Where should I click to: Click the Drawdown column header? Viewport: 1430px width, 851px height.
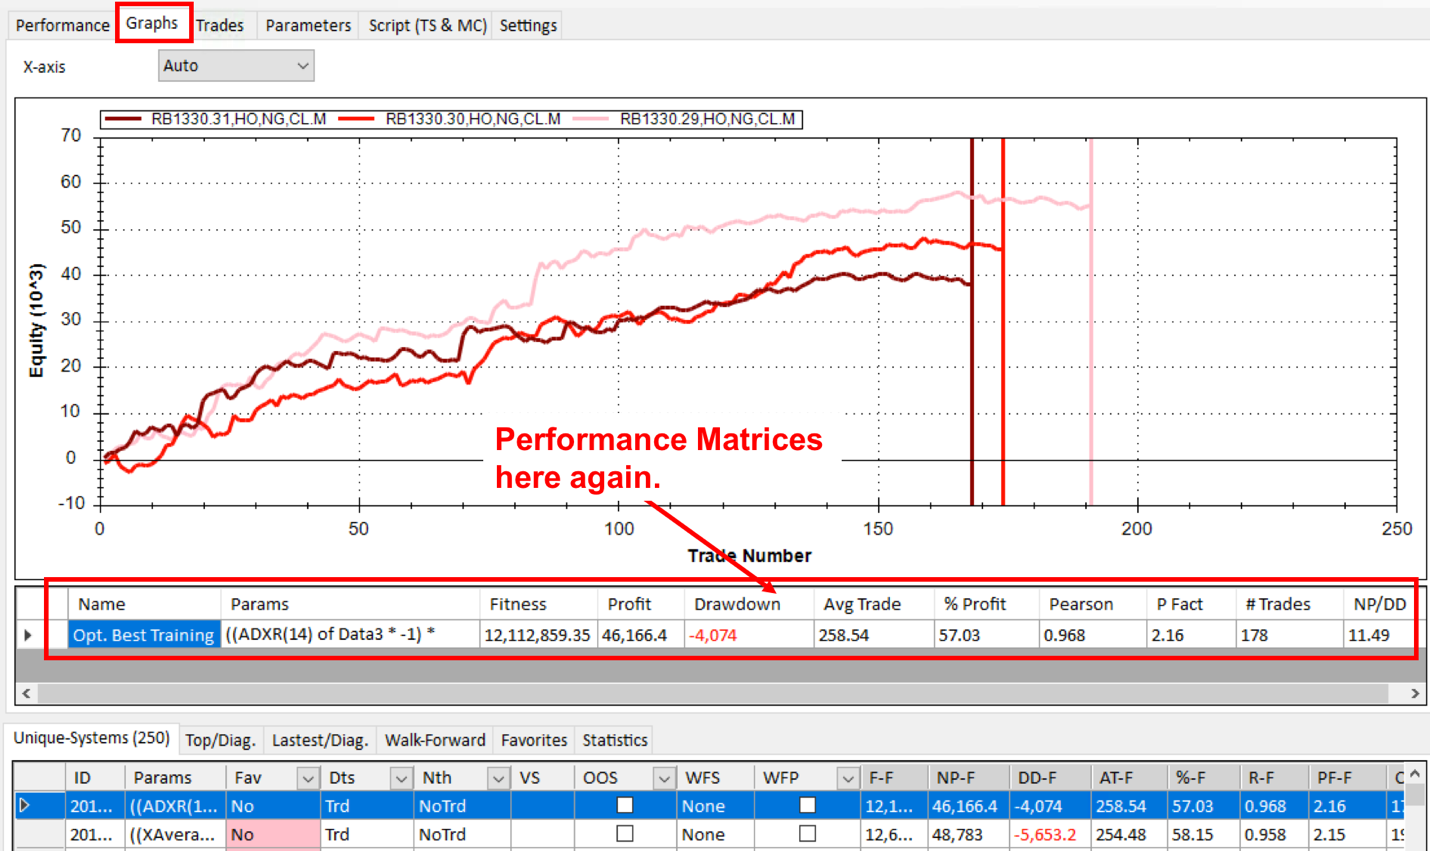(x=737, y=604)
